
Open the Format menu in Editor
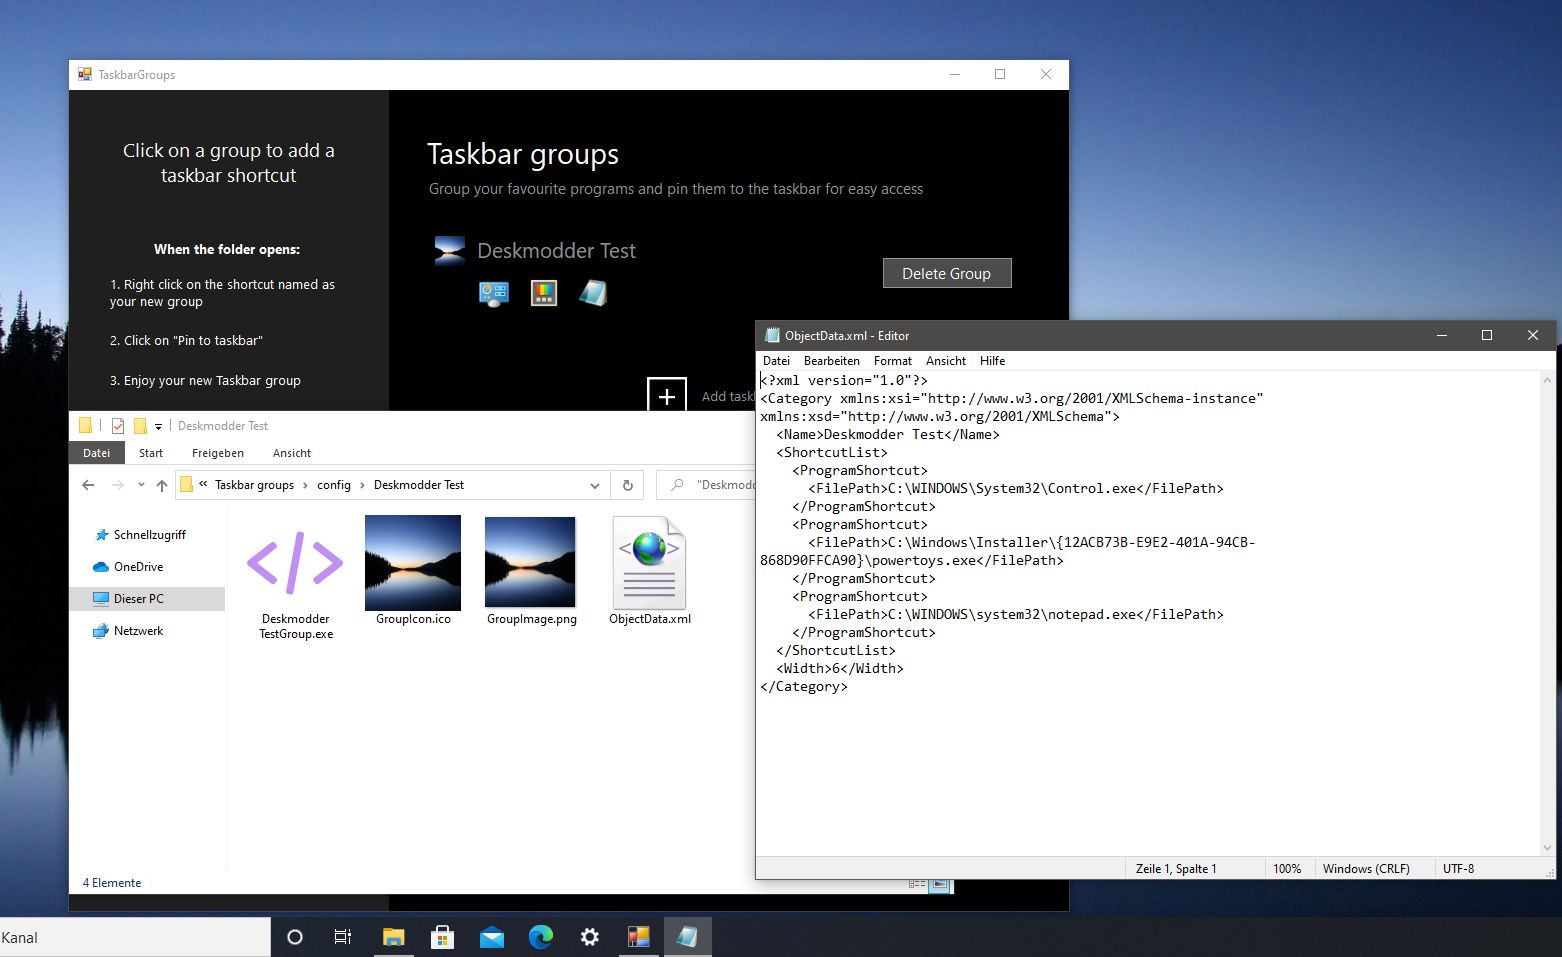pos(893,361)
